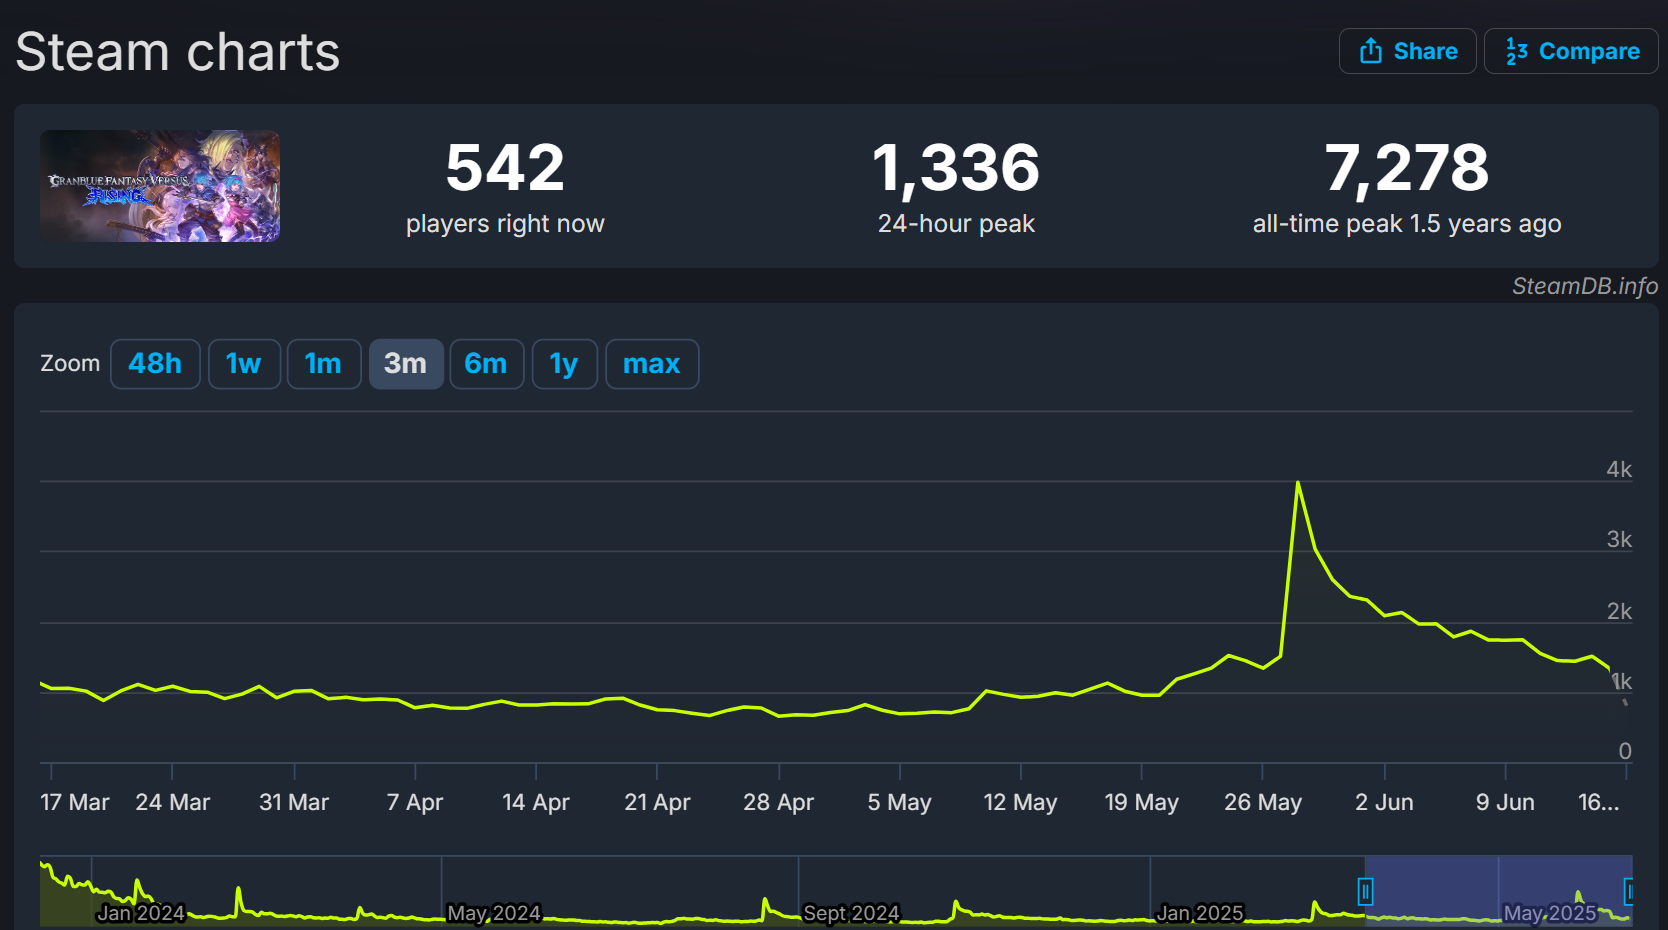
Task: Grab the left navigator range handle
Action: (1365, 891)
